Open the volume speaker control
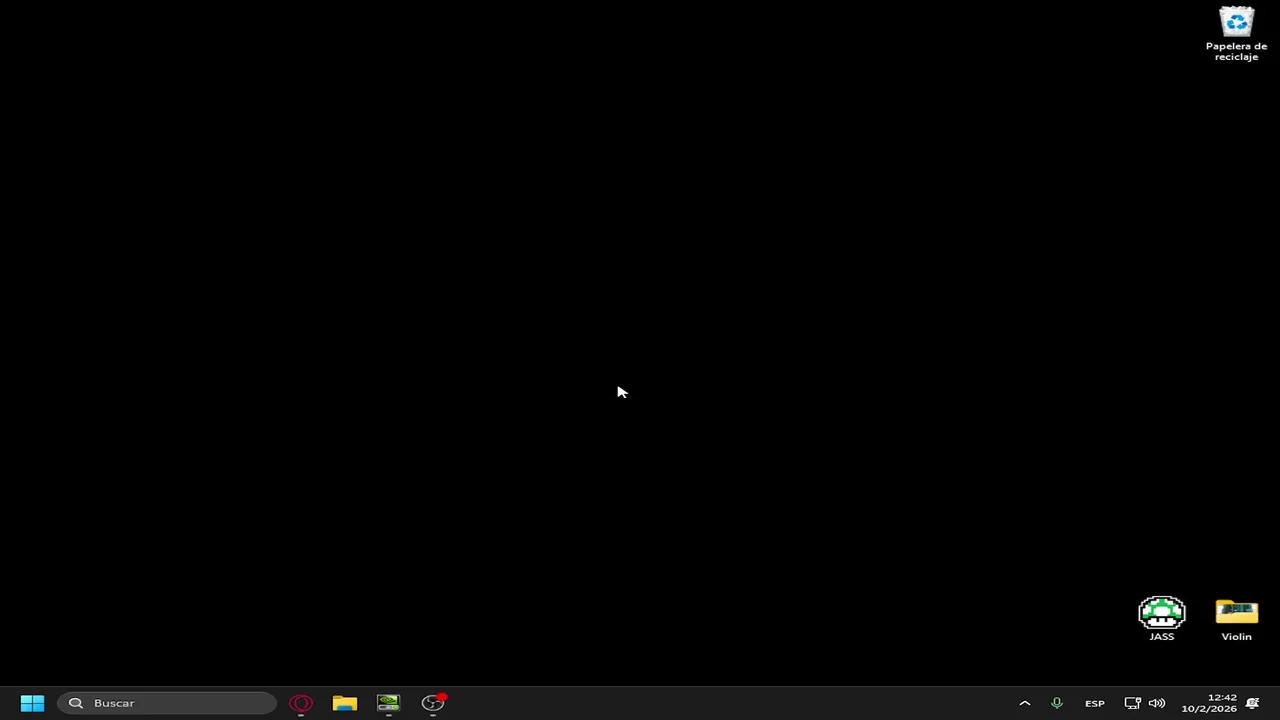Screen dimensions: 1280x720 coord(1157,703)
